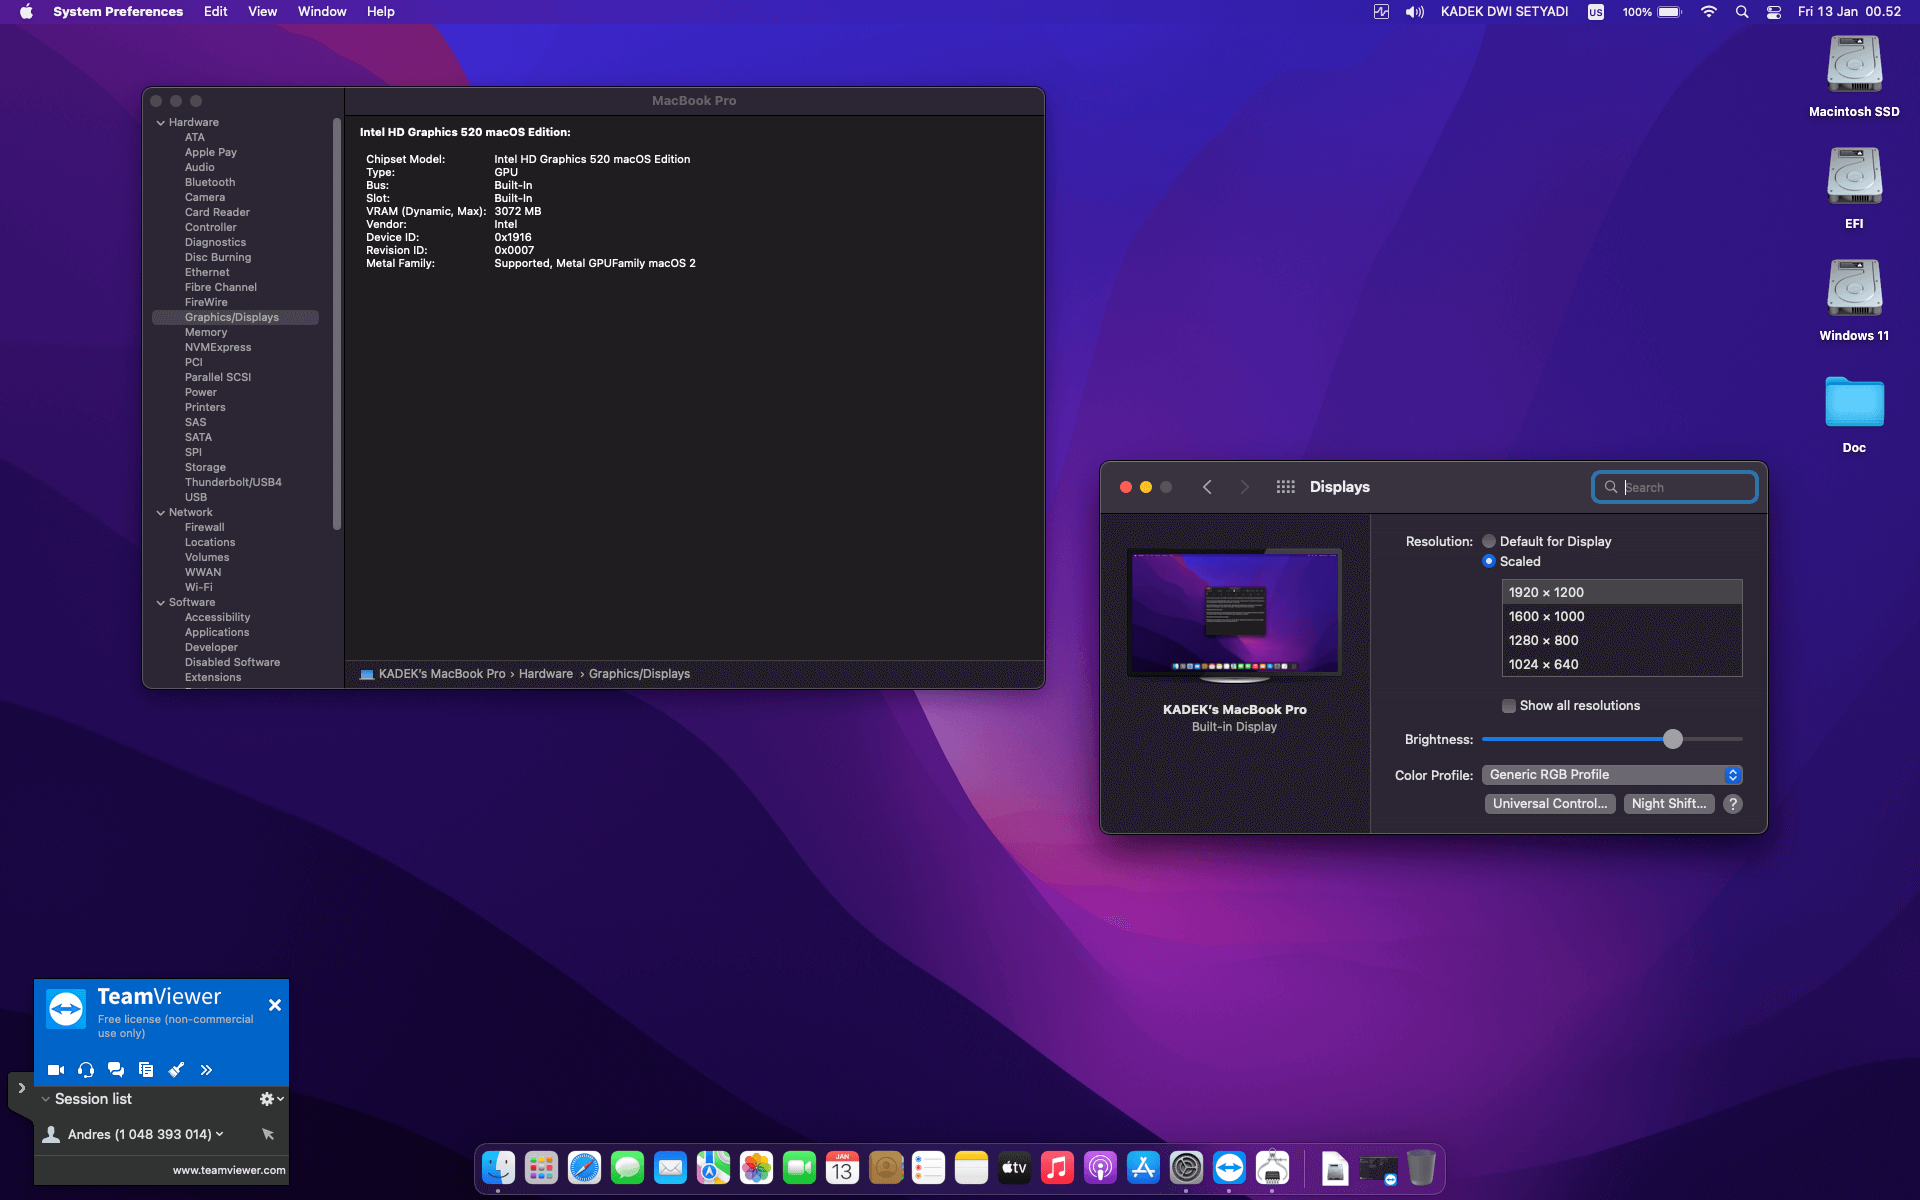The width and height of the screenshot is (1920, 1200).
Task: Enable Show all resolutions checkbox
Action: click(1508, 706)
